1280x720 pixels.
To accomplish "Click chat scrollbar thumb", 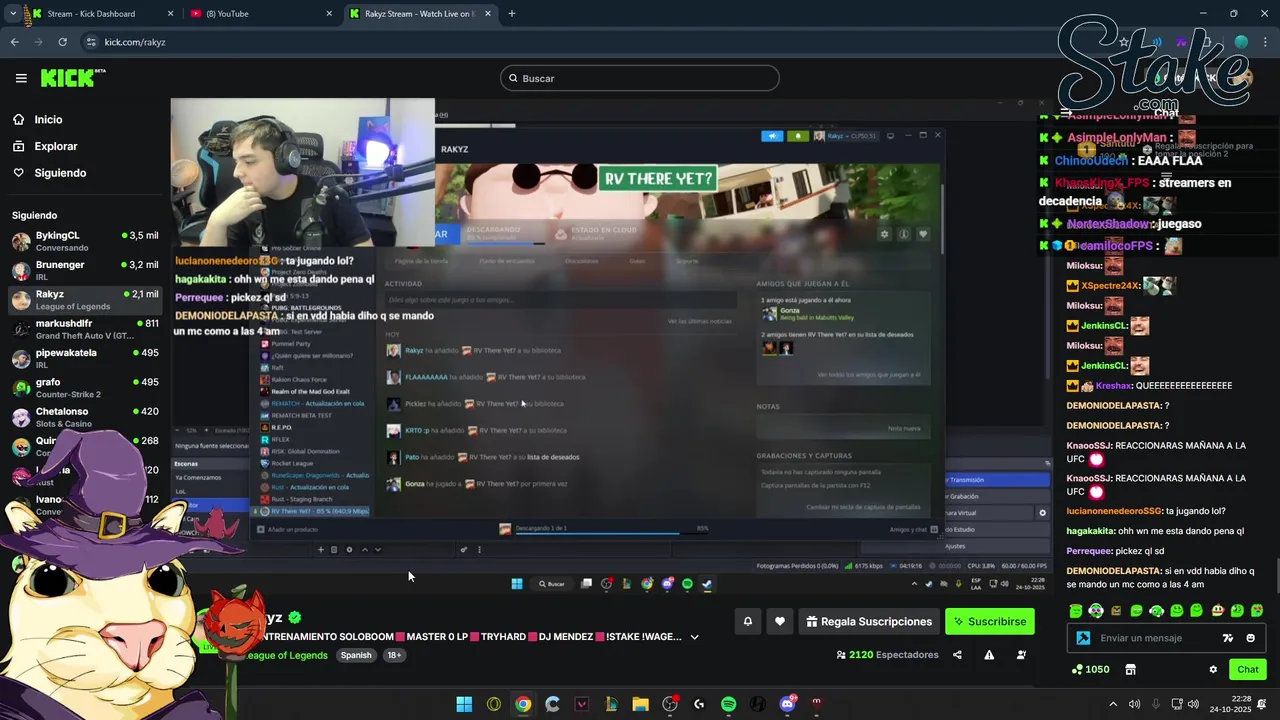I will [x=1276, y=575].
